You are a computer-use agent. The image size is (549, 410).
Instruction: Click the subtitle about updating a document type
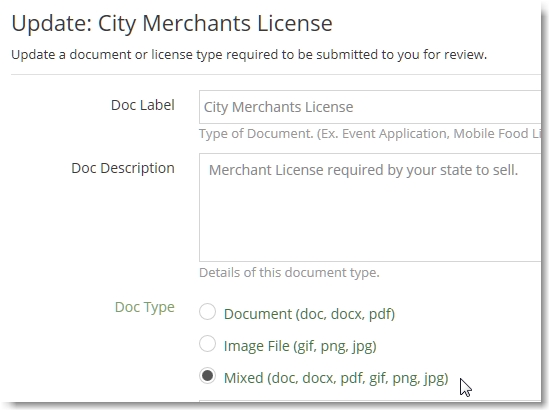249,55
